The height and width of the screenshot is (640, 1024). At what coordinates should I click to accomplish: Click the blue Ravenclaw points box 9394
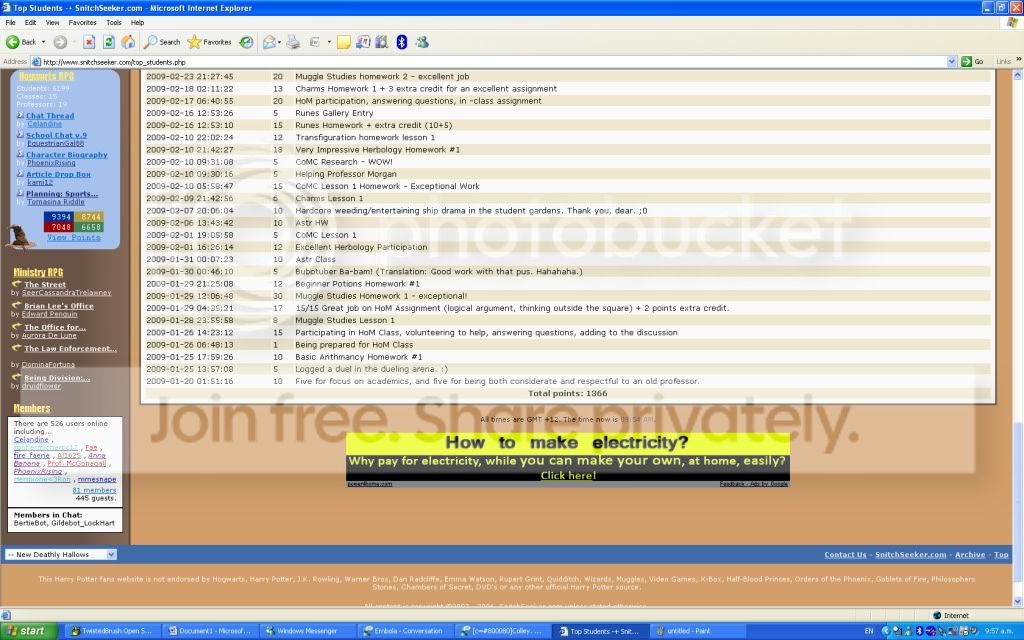point(60,216)
